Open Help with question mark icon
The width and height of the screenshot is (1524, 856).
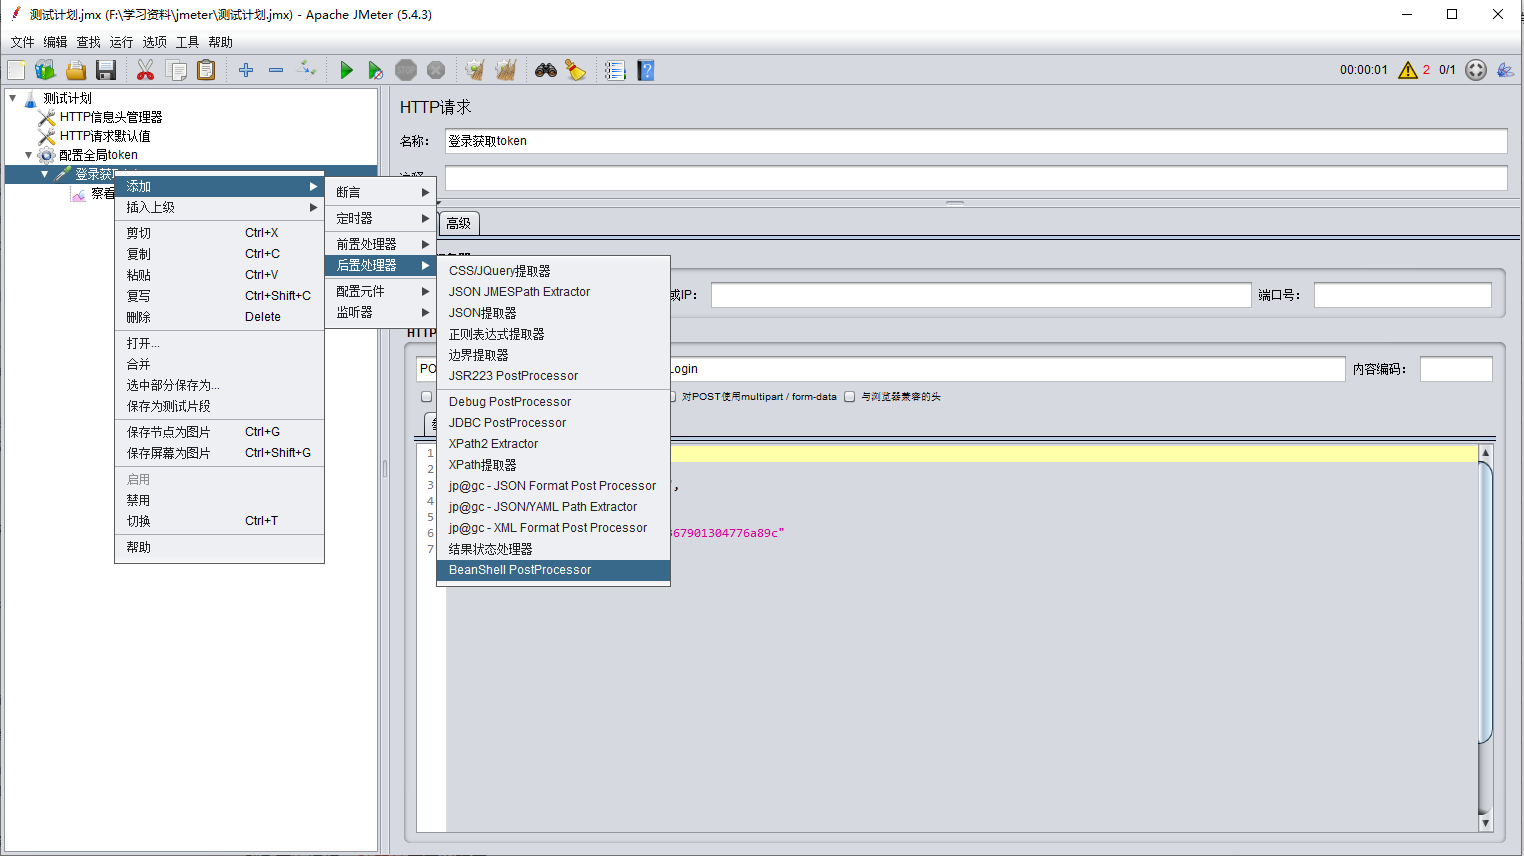(646, 70)
